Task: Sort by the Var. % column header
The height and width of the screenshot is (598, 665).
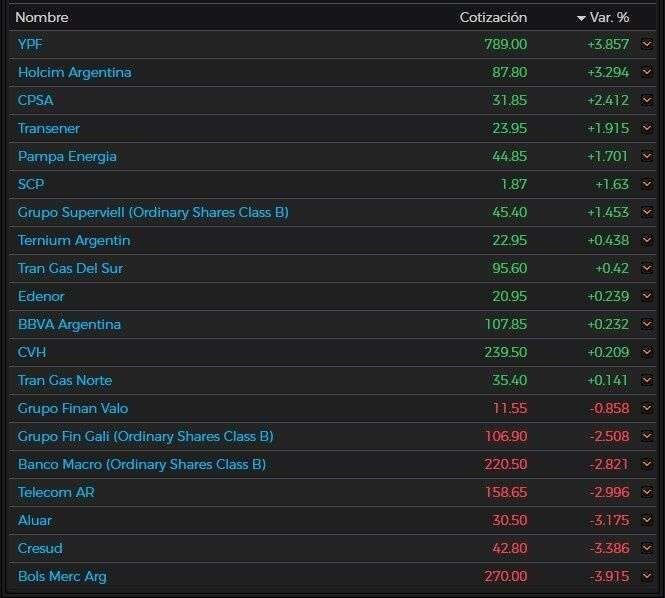Action: (x=609, y=17)
